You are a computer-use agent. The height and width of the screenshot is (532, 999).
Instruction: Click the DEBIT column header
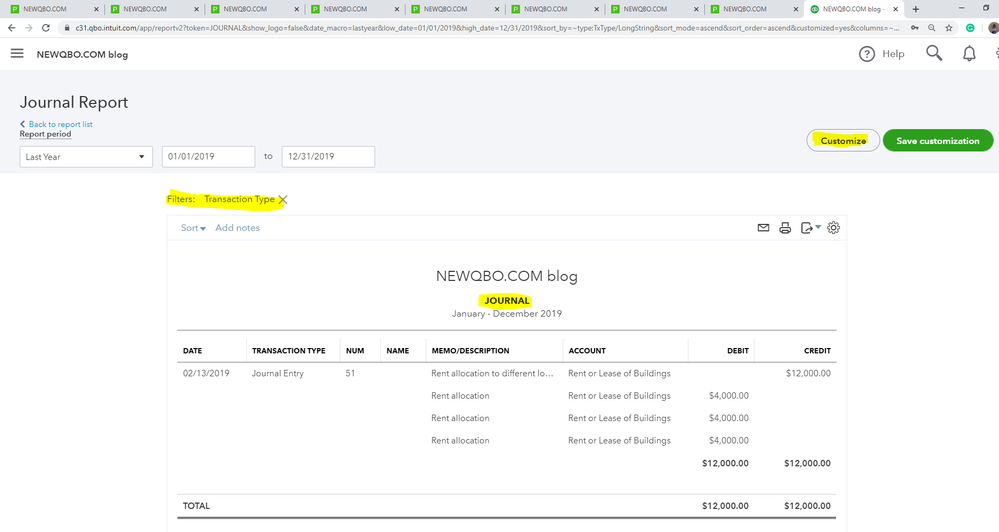click(738, 350)
